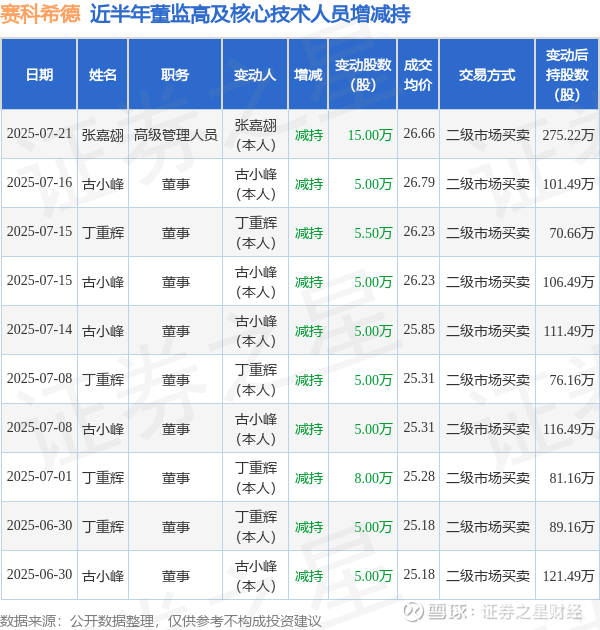
Task: Click holdings value 106.49万
Action: [x=568, y=282]
